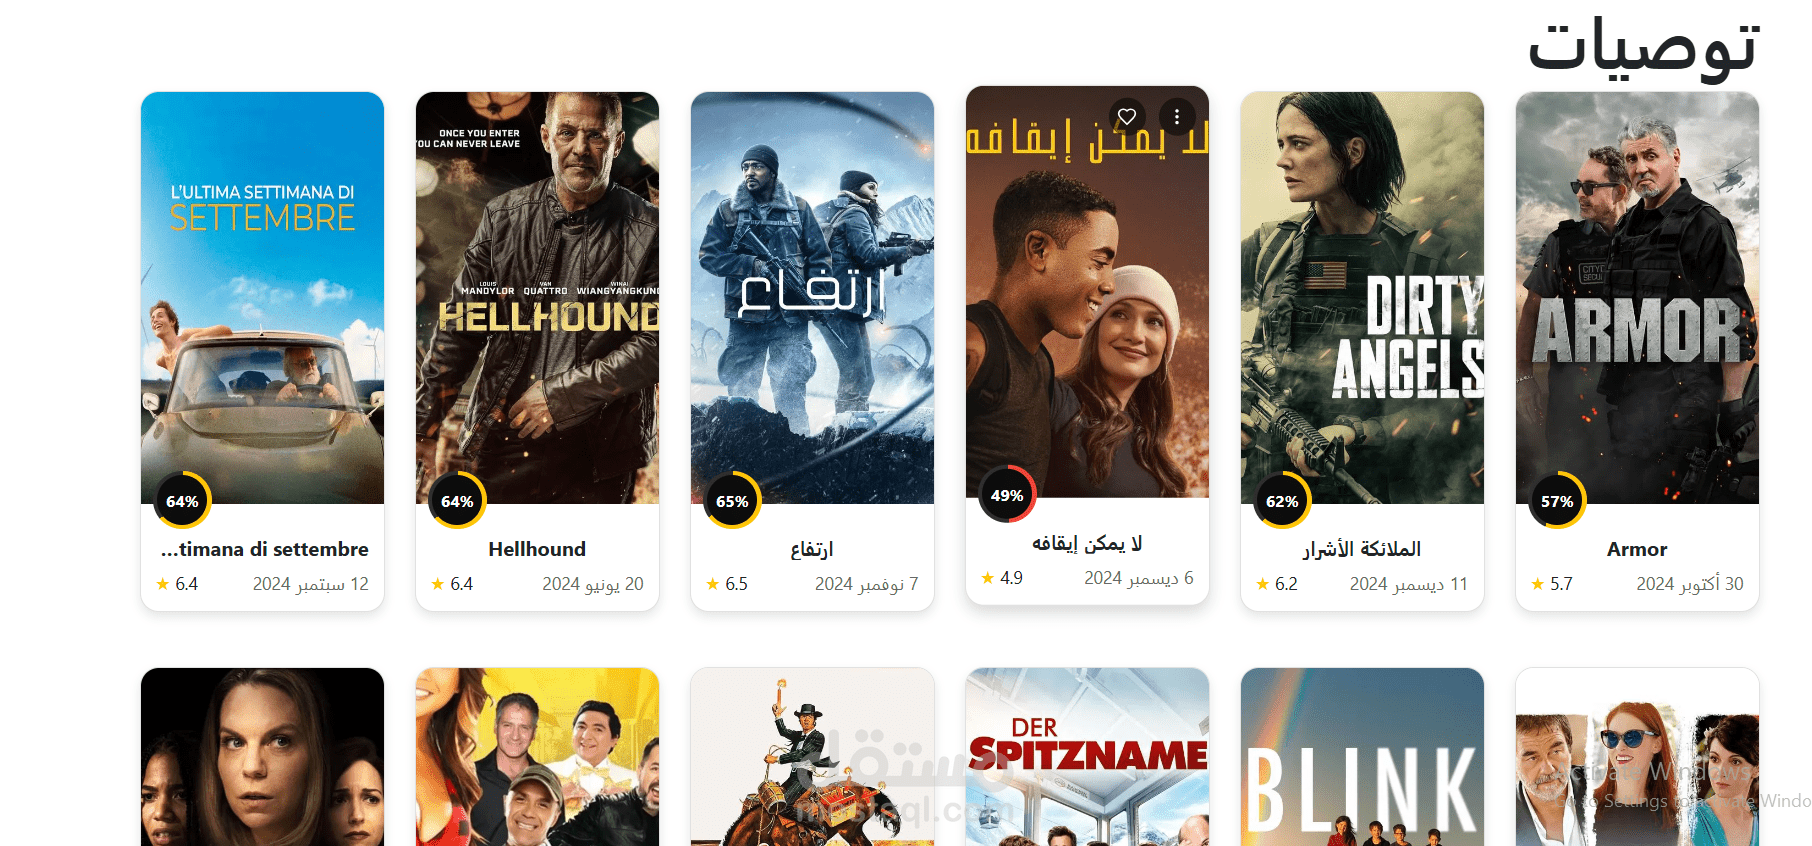The height and width of the screenshot is (846, 1812).
Task: Open the الملائكة الأشرار title link
Action: [1362, 549]
